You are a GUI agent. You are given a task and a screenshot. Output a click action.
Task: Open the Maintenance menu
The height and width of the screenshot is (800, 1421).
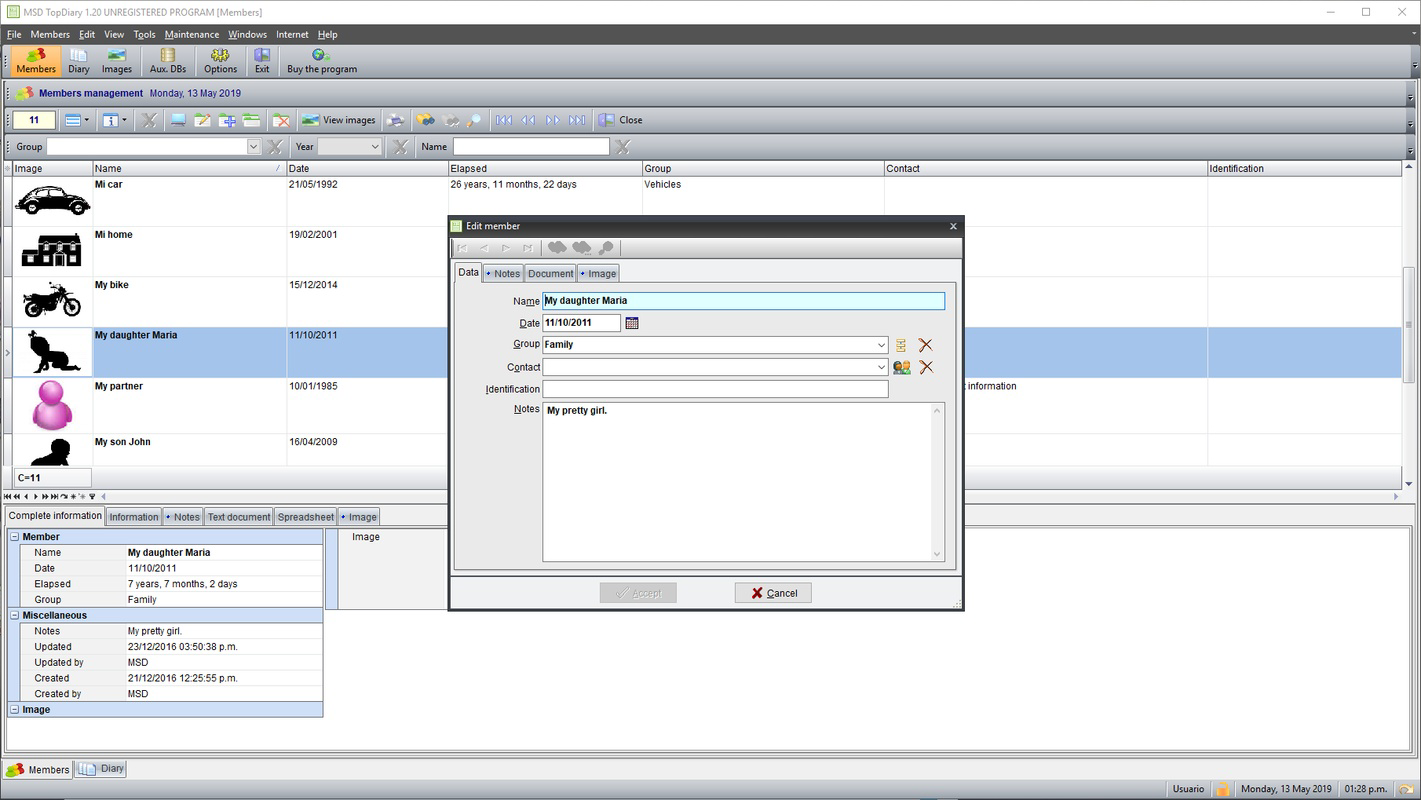coord(192,34)
